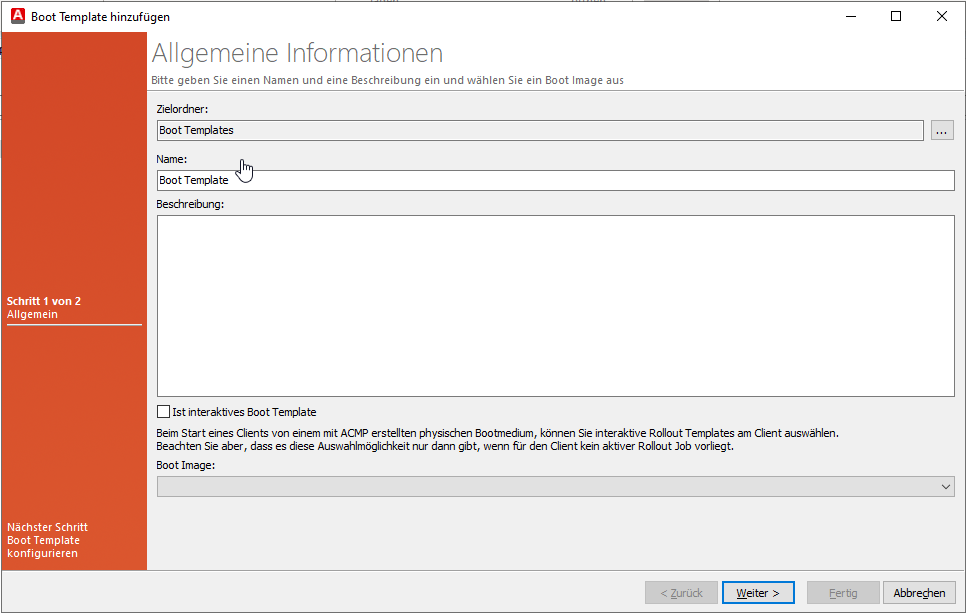The image size is (966, 614).
Task: Click the 'Beschreibung:' label
Action: 190,204
